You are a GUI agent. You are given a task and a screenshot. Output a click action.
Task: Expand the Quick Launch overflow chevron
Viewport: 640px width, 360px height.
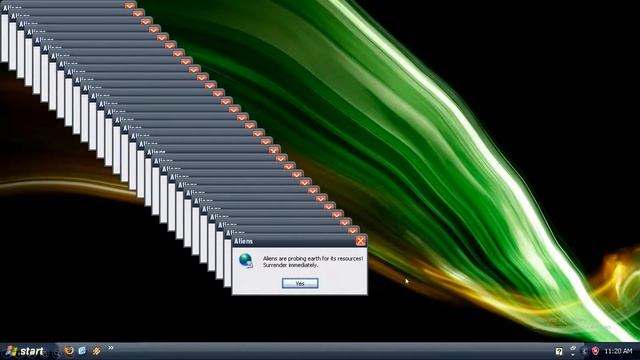111,348
